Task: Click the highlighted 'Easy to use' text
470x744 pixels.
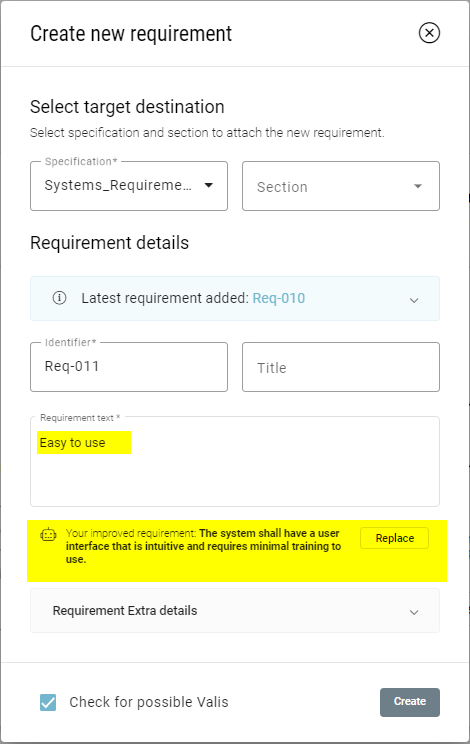Action: 73,443
